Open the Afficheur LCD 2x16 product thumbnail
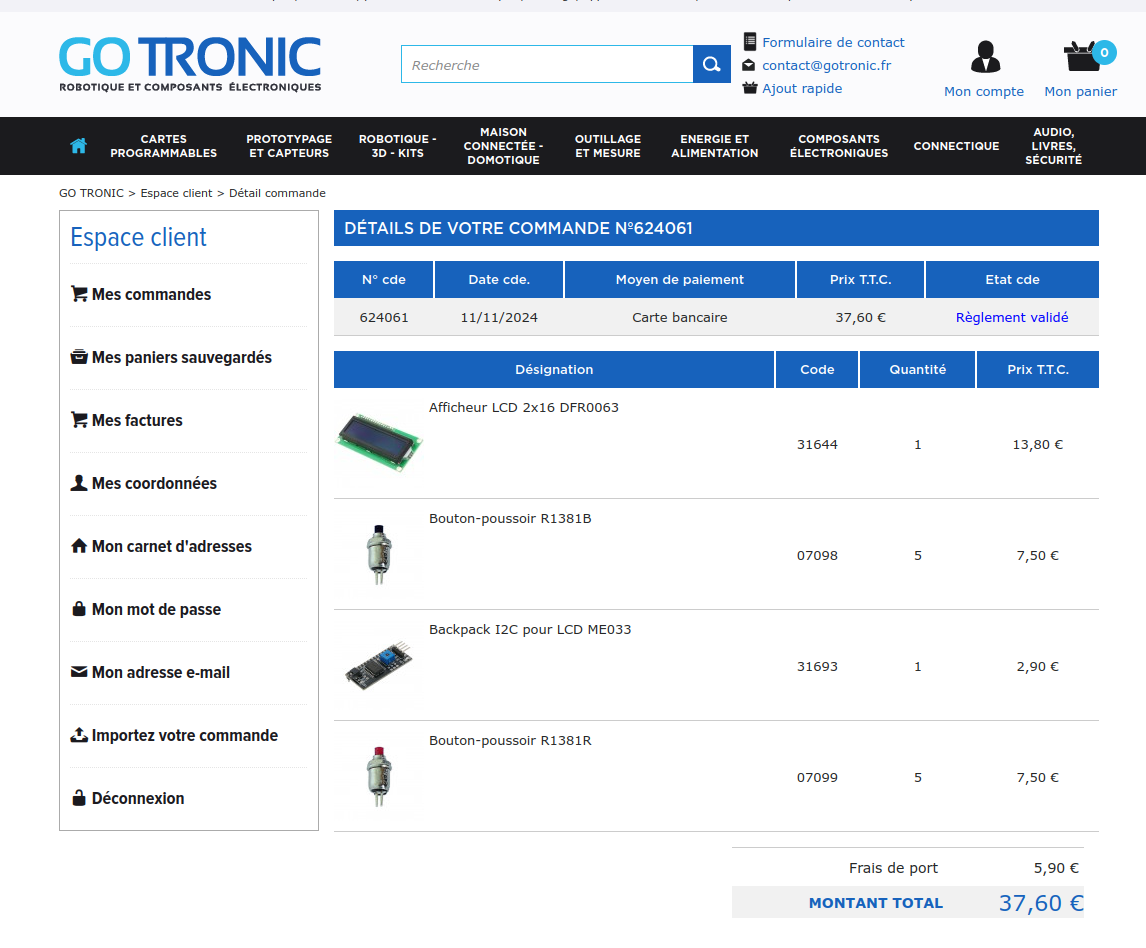The image size is (1146, 948). pos(378,443)
